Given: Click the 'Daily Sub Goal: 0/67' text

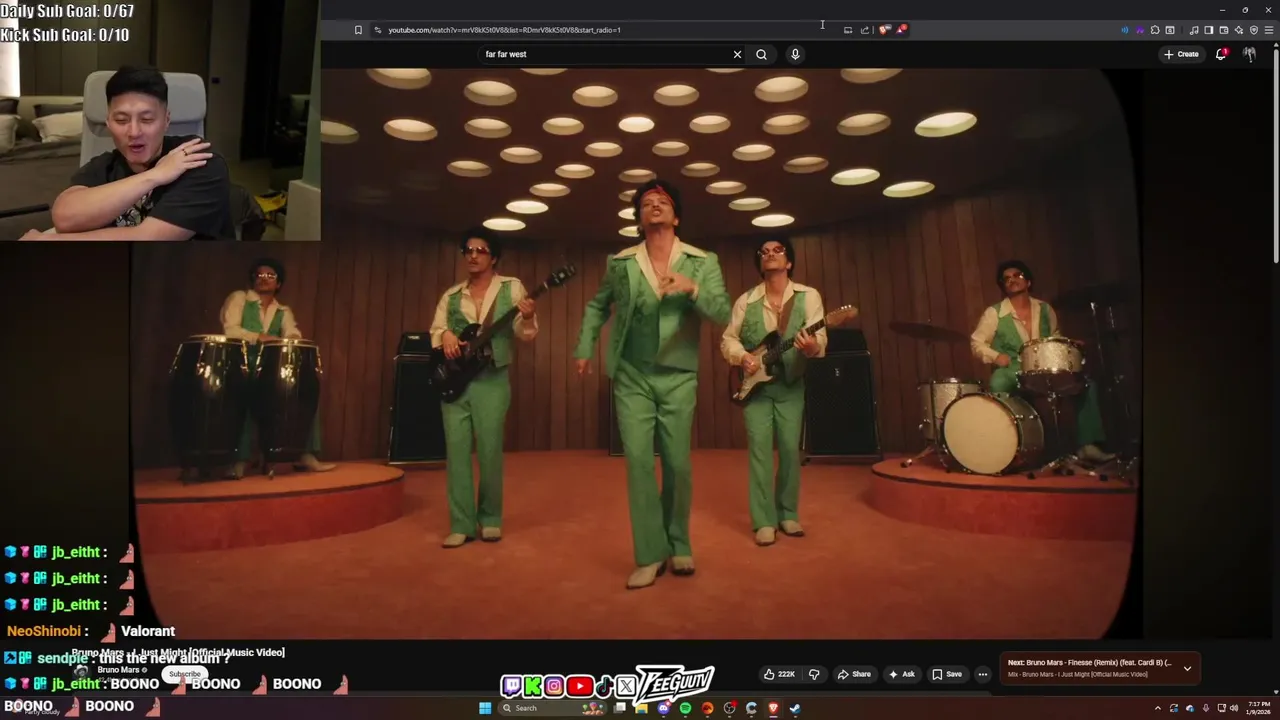Looking at the screenshot, I should point(67,11).
